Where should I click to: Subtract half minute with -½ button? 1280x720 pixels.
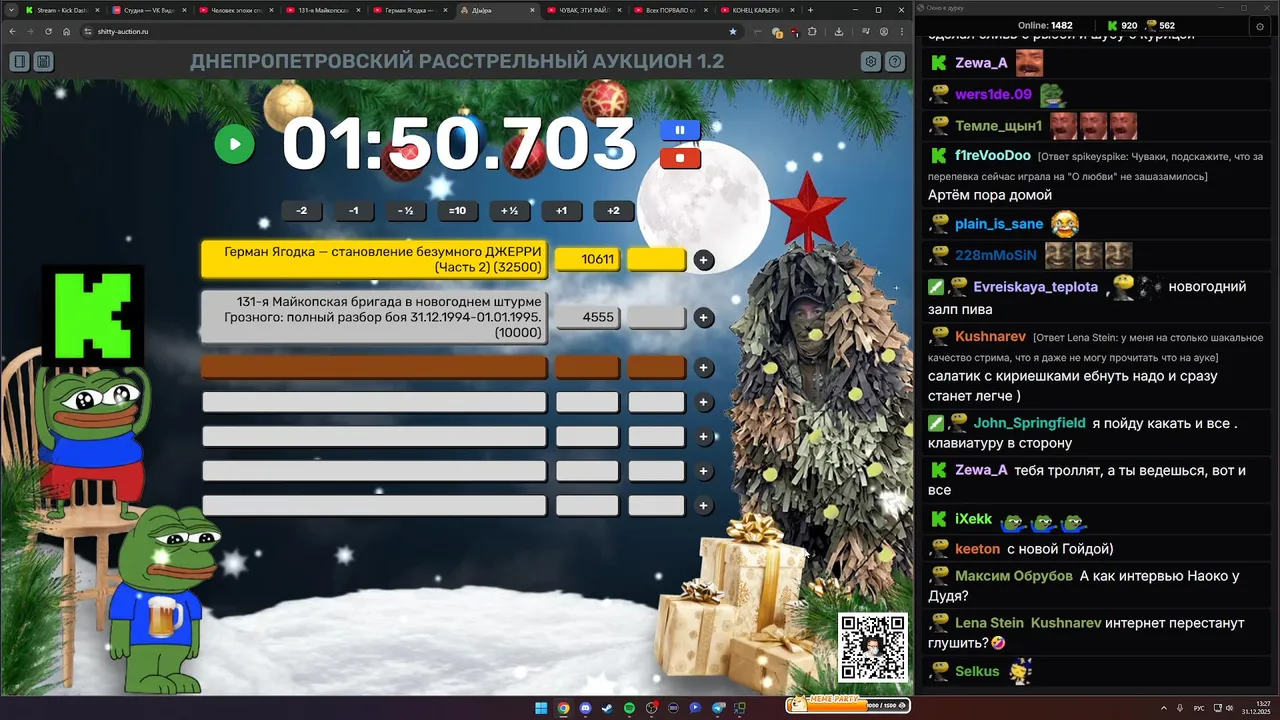[406, 211]
